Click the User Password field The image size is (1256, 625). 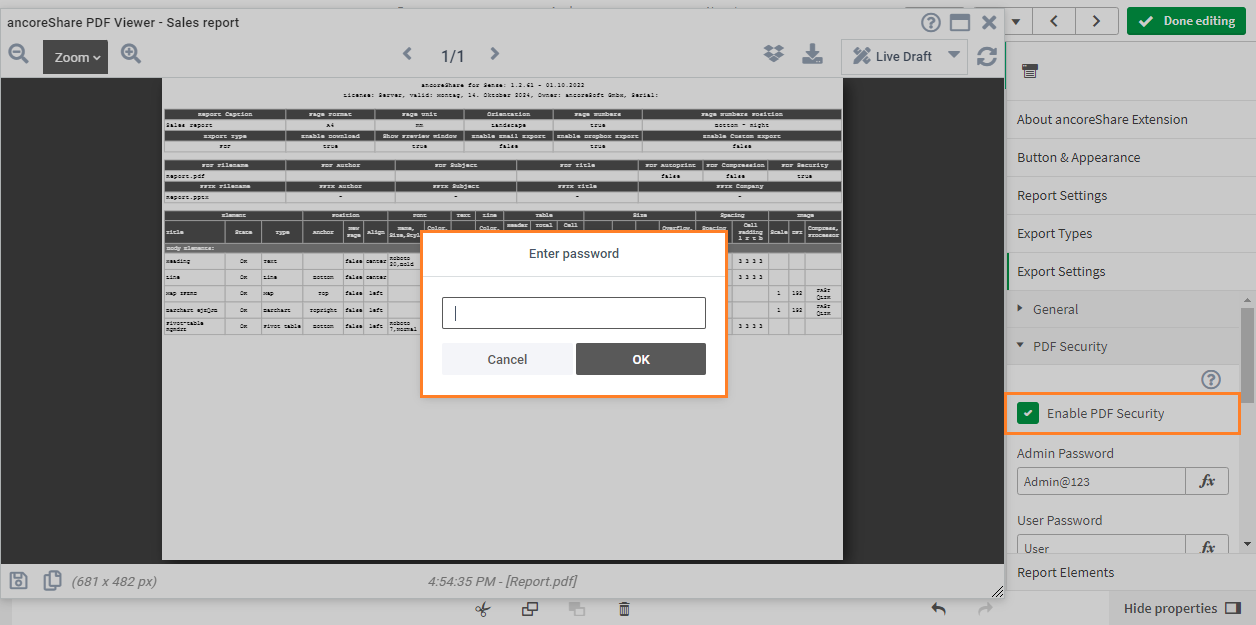[1101, 546]
